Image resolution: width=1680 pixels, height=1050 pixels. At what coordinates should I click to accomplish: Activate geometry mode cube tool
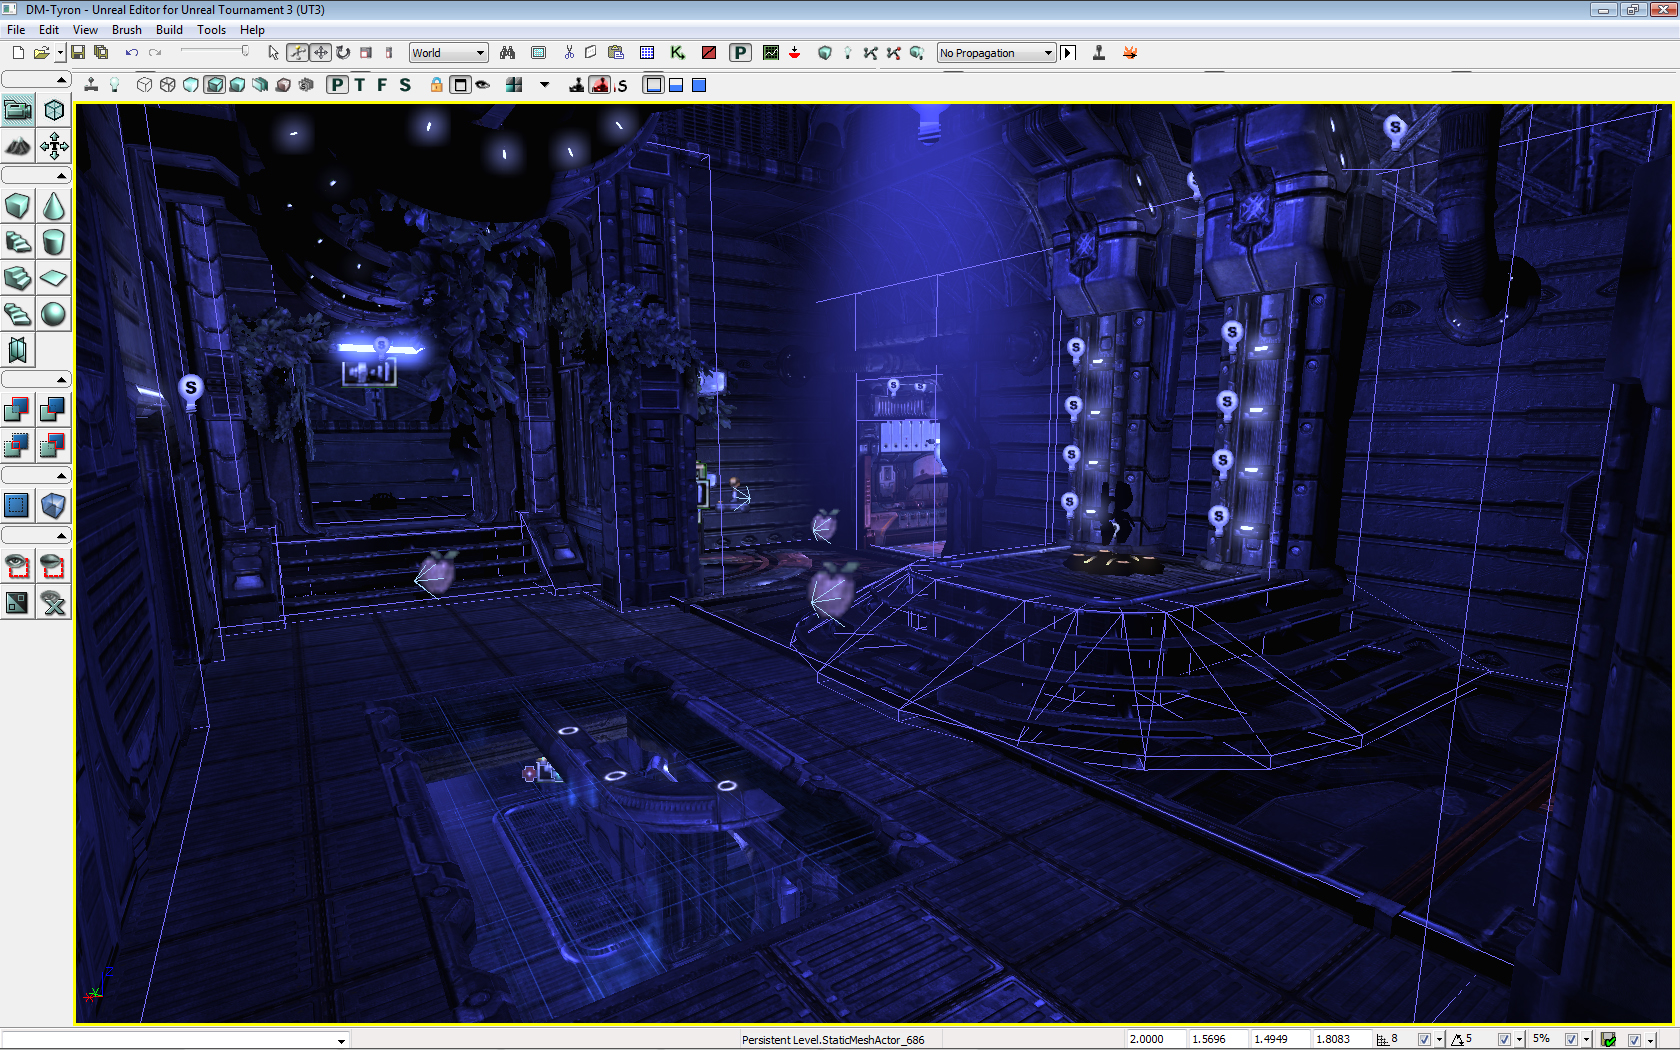(54, 110)
